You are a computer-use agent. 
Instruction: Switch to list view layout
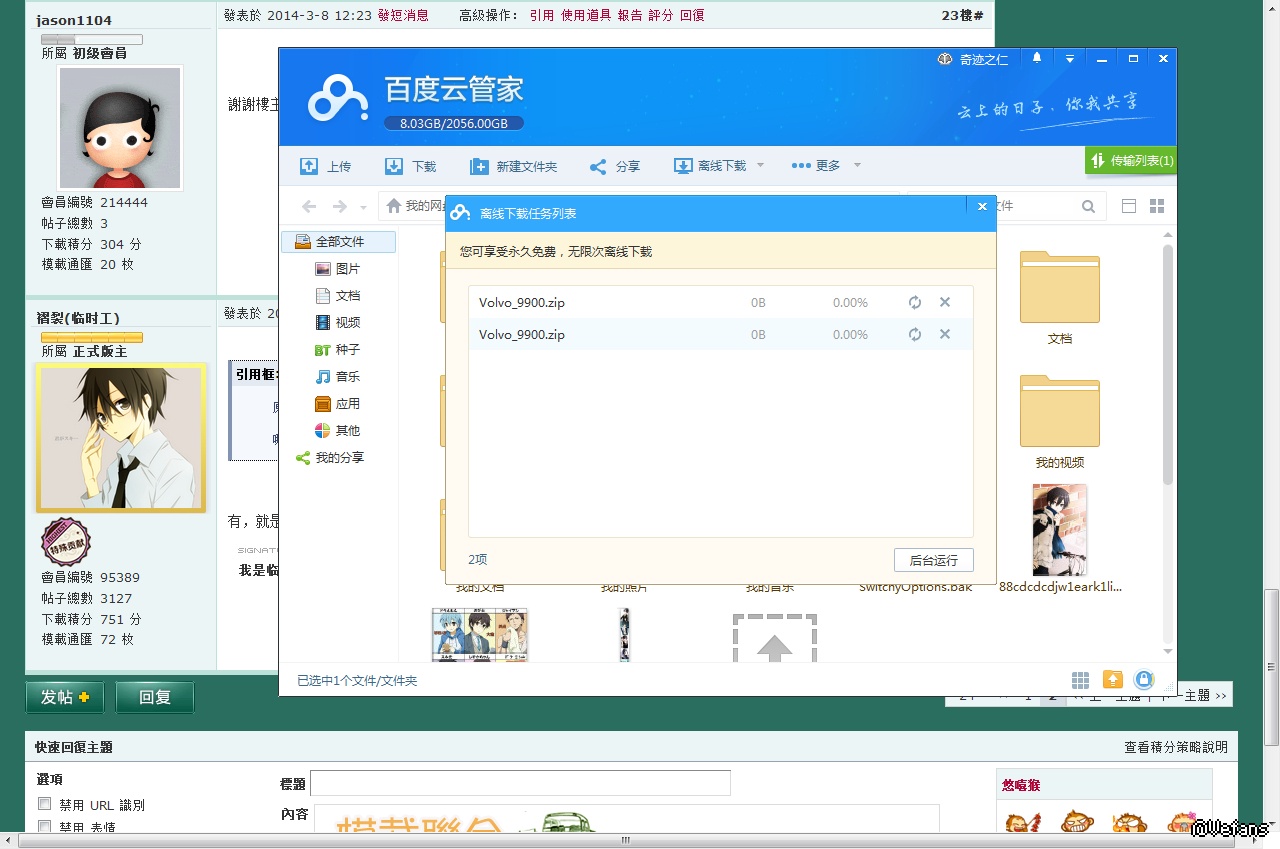click(x=1129, y=206)
